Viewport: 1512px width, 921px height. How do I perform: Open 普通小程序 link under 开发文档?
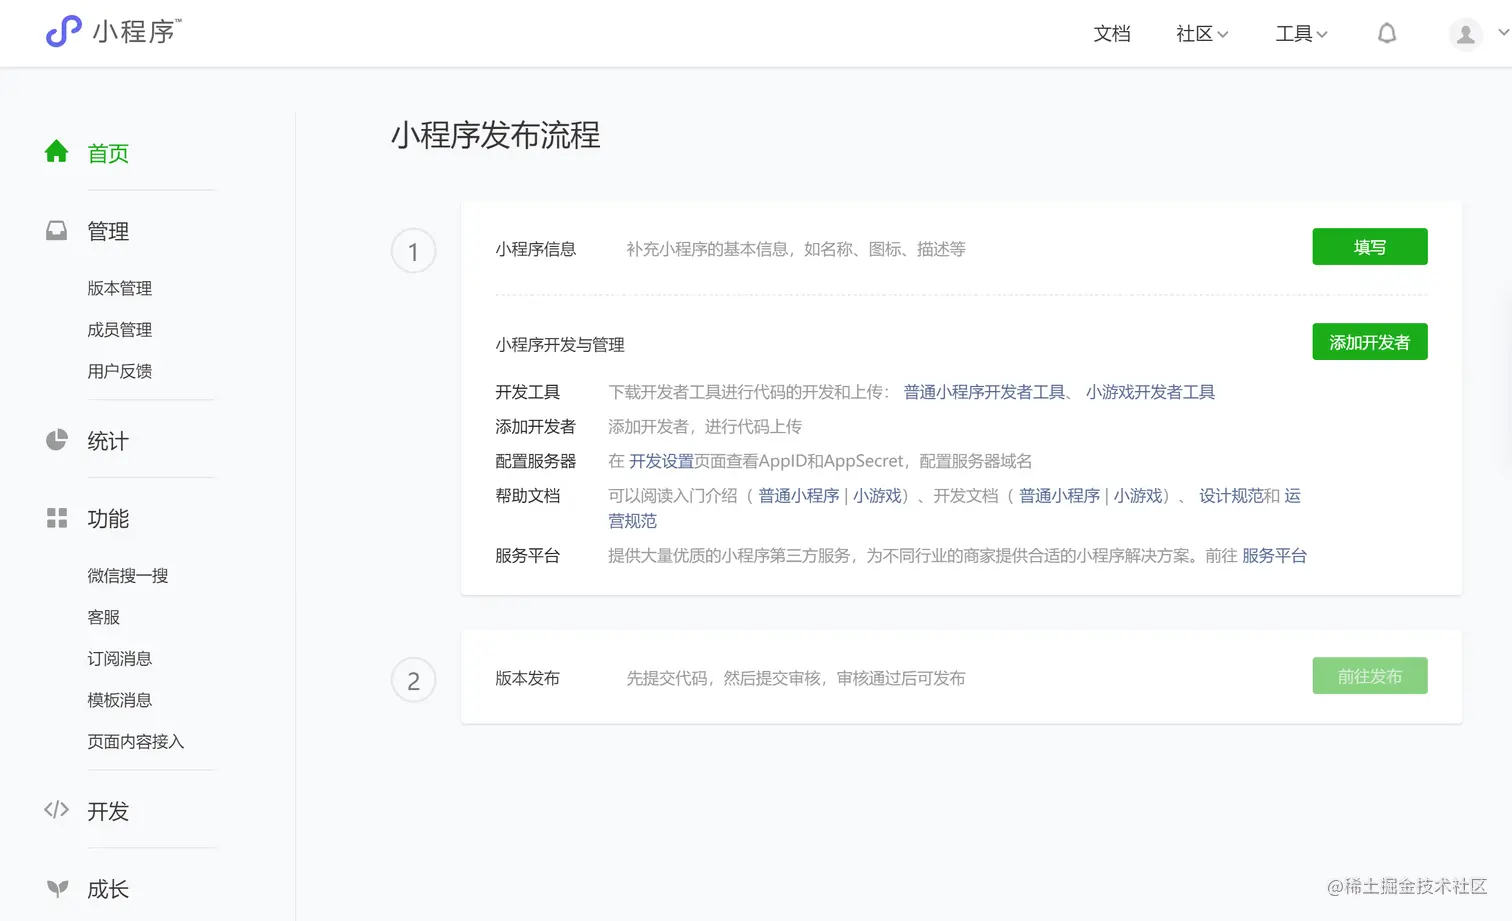point(1059,496)
